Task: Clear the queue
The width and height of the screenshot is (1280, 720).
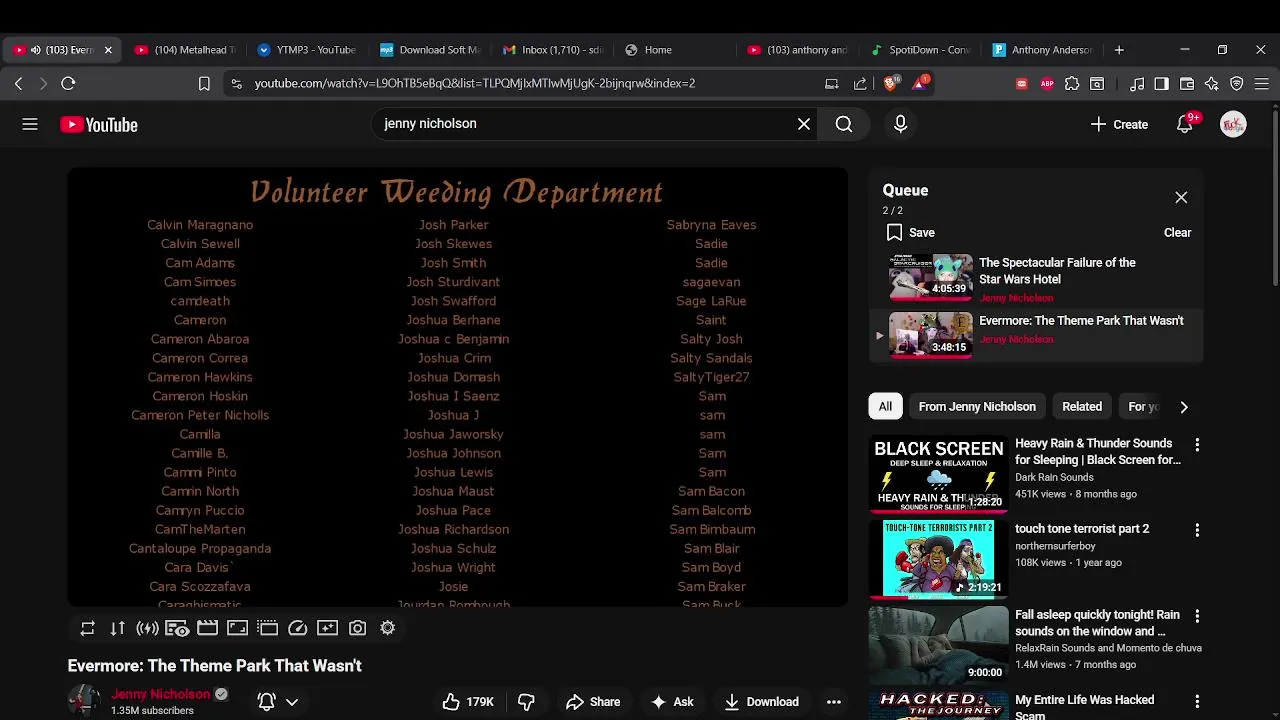Action: [1177, 232]
